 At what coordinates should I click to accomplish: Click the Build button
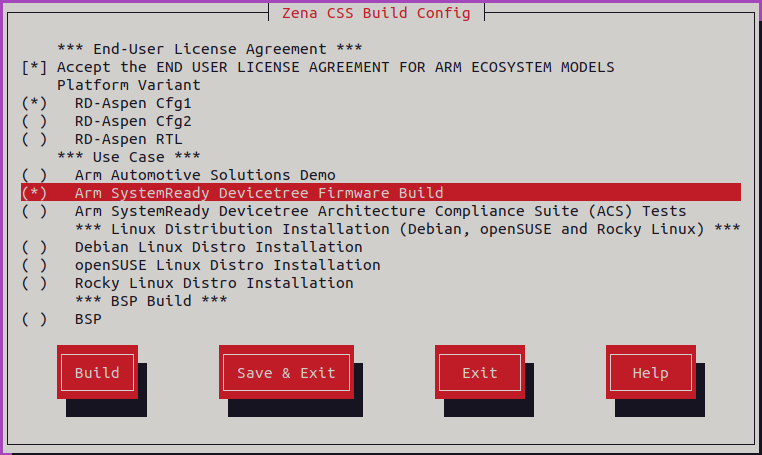[x=97, y=372]
